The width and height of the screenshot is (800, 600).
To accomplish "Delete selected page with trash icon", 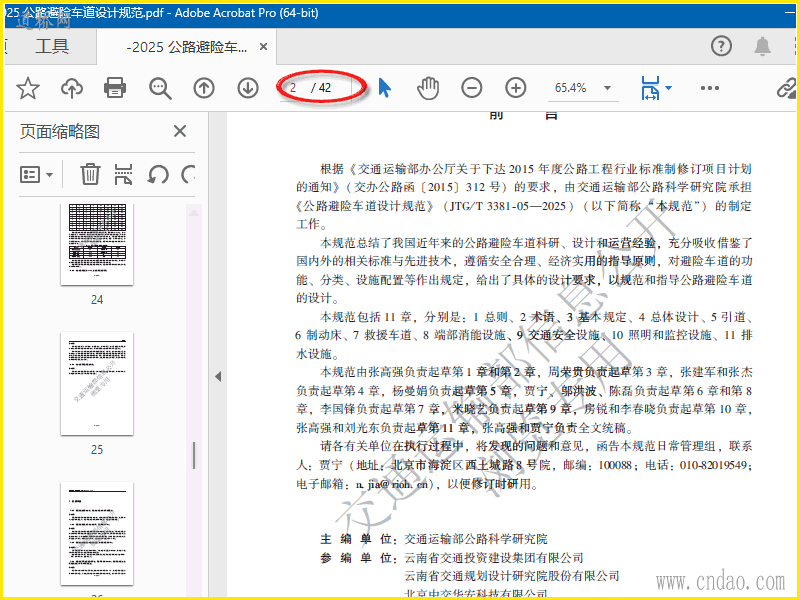I will (x=90, y=175).
